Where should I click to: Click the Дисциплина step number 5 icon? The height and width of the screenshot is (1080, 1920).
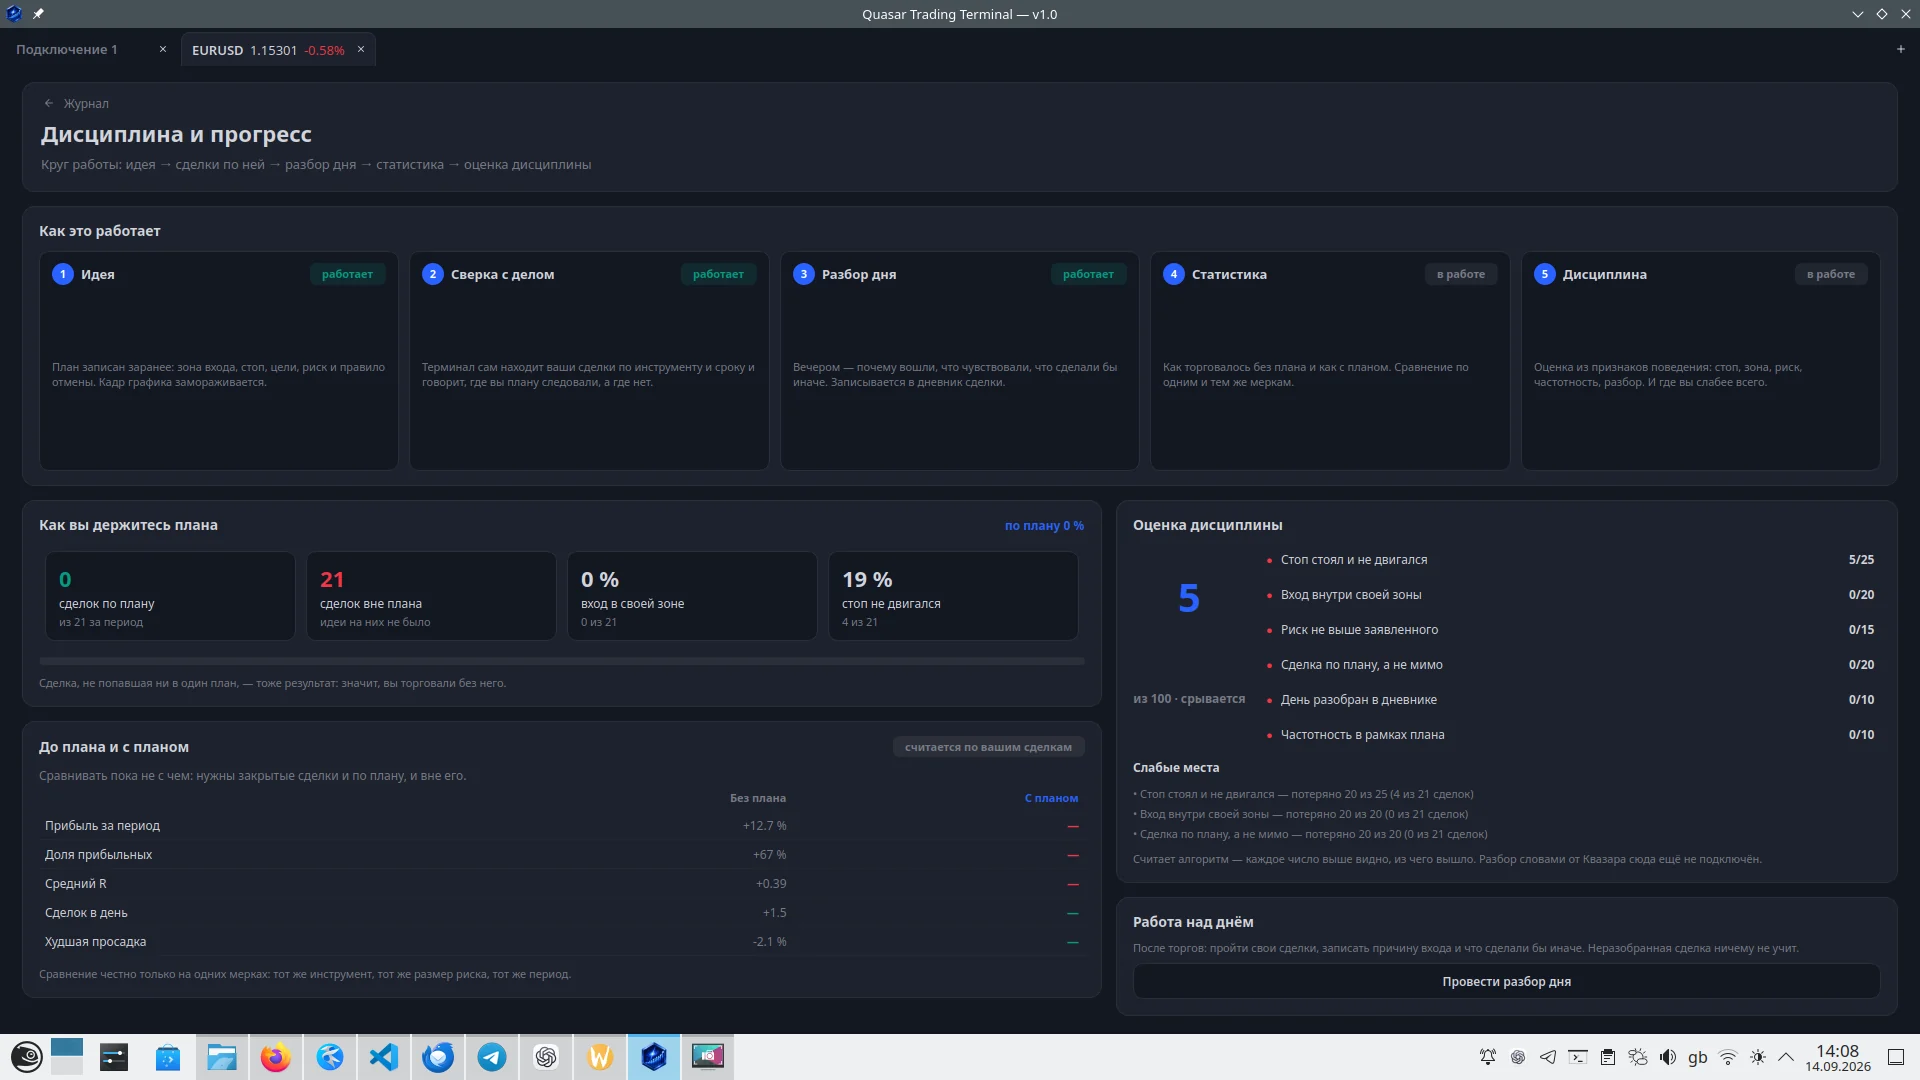1545,274
